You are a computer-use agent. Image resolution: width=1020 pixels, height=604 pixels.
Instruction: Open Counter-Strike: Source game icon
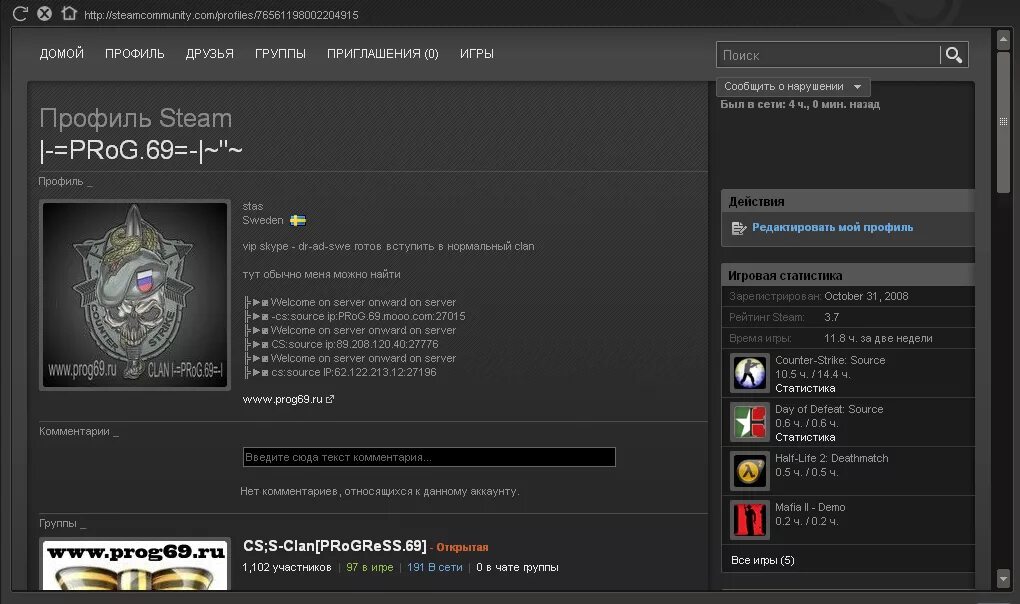click(x=749, y=373)
